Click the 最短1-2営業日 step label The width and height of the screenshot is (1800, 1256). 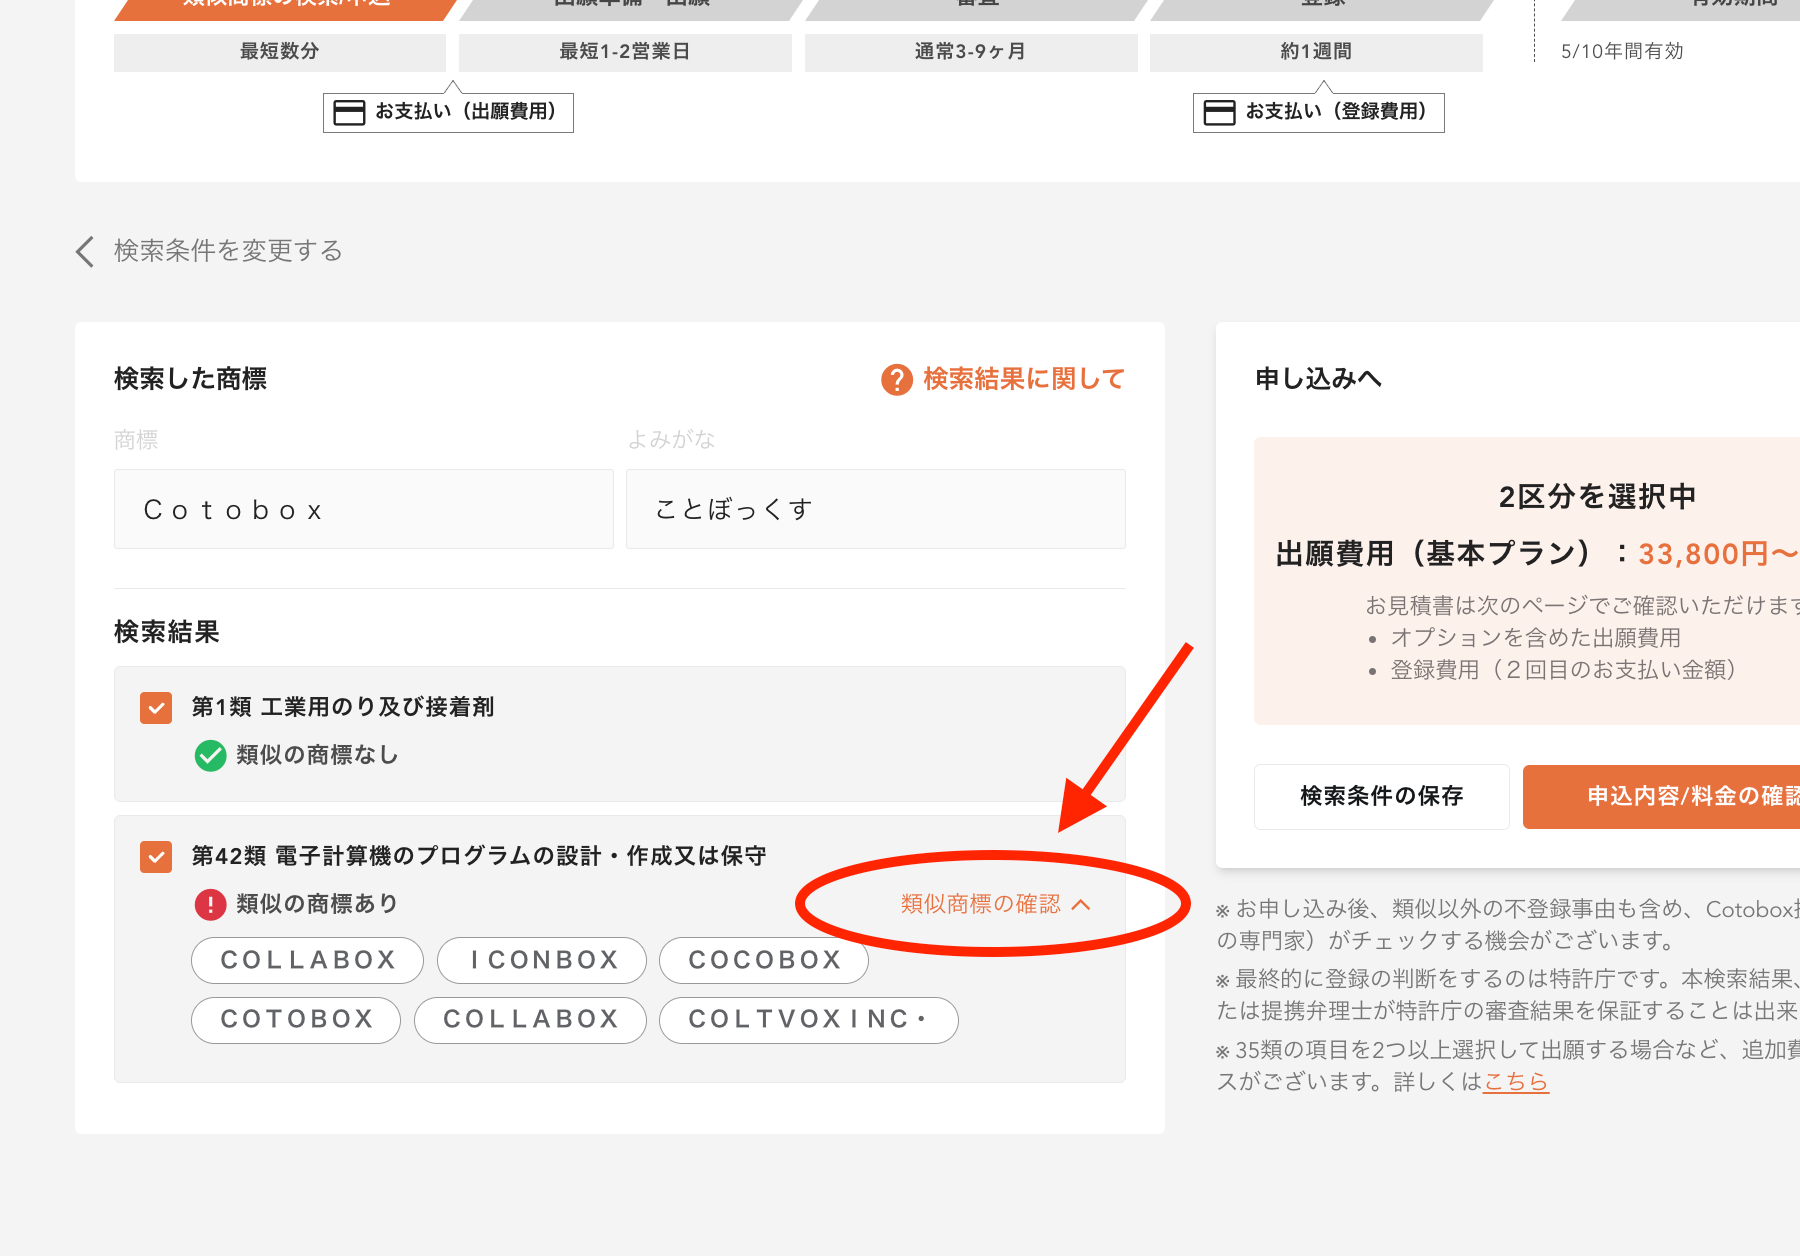click(625, 52)
